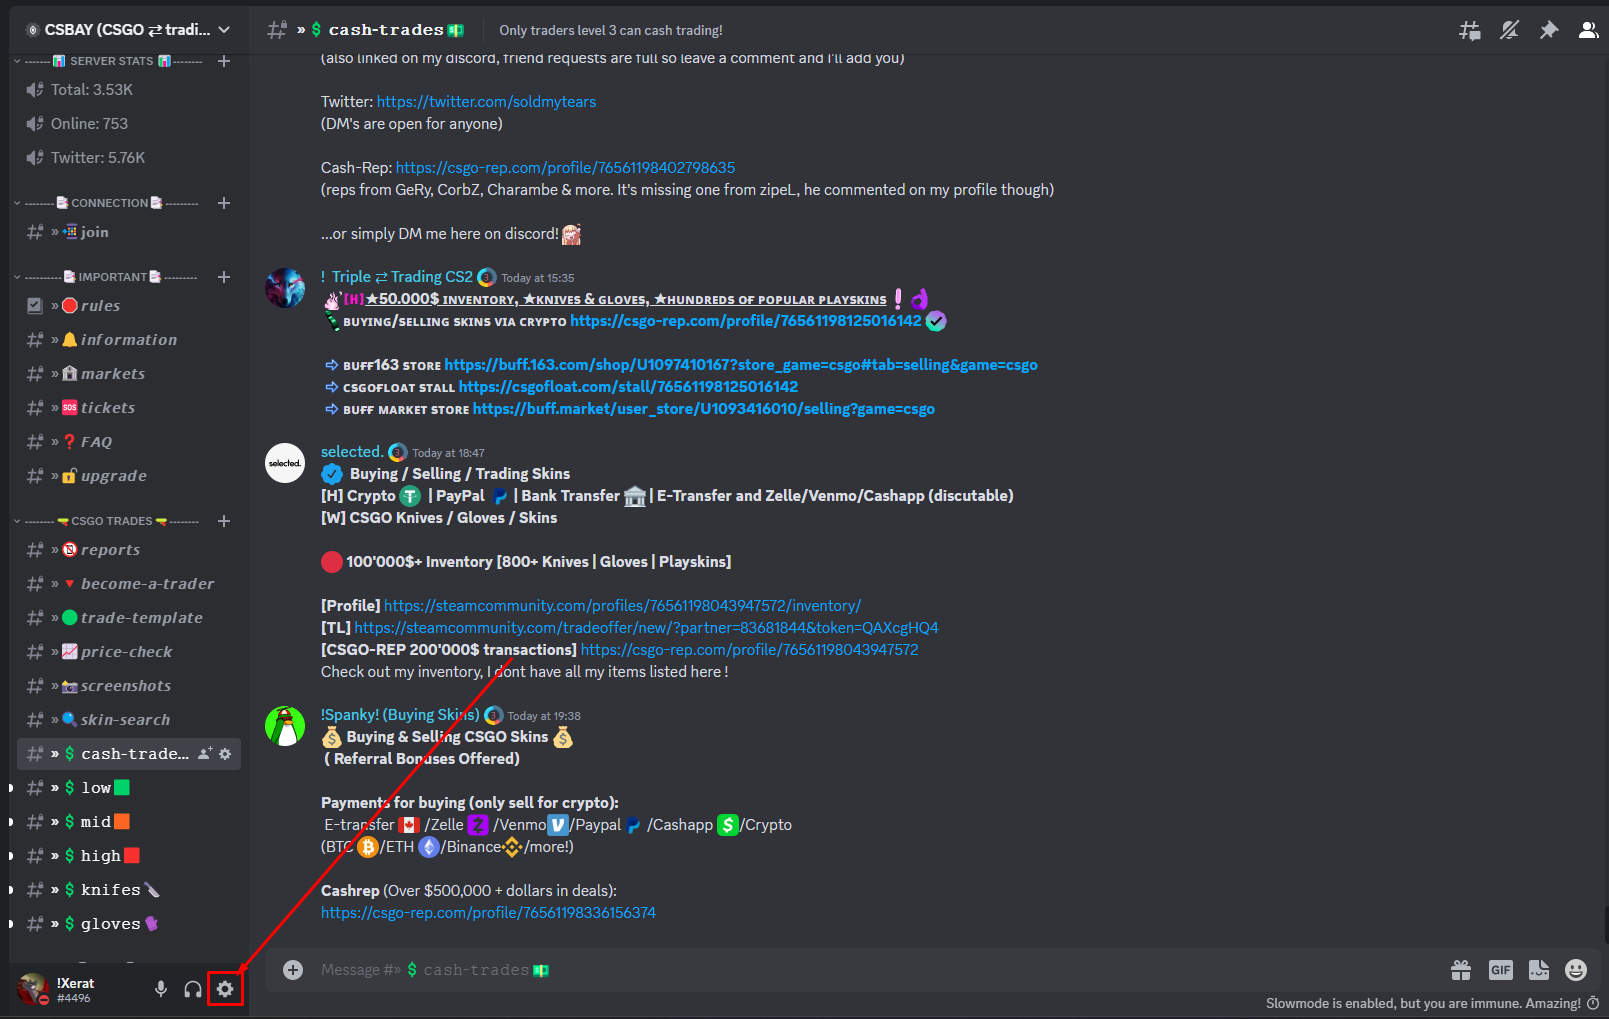The image size is (1609, 1019).
Task: Open the steamcommunity inventory profile link
Action: pos(622,606)
